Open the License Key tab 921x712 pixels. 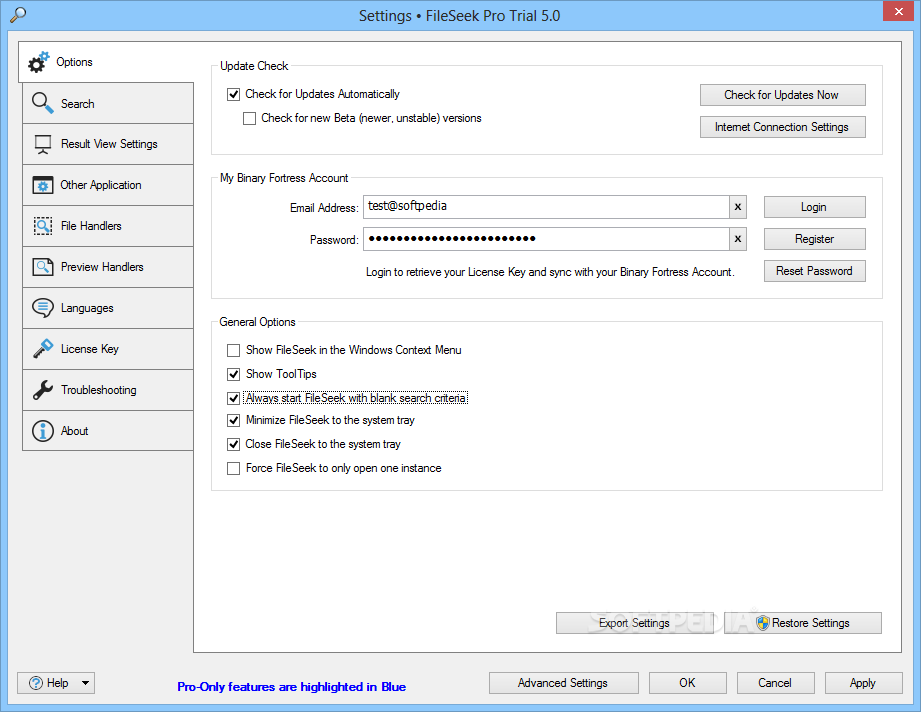pyautogui.click(x=108, y=349)
